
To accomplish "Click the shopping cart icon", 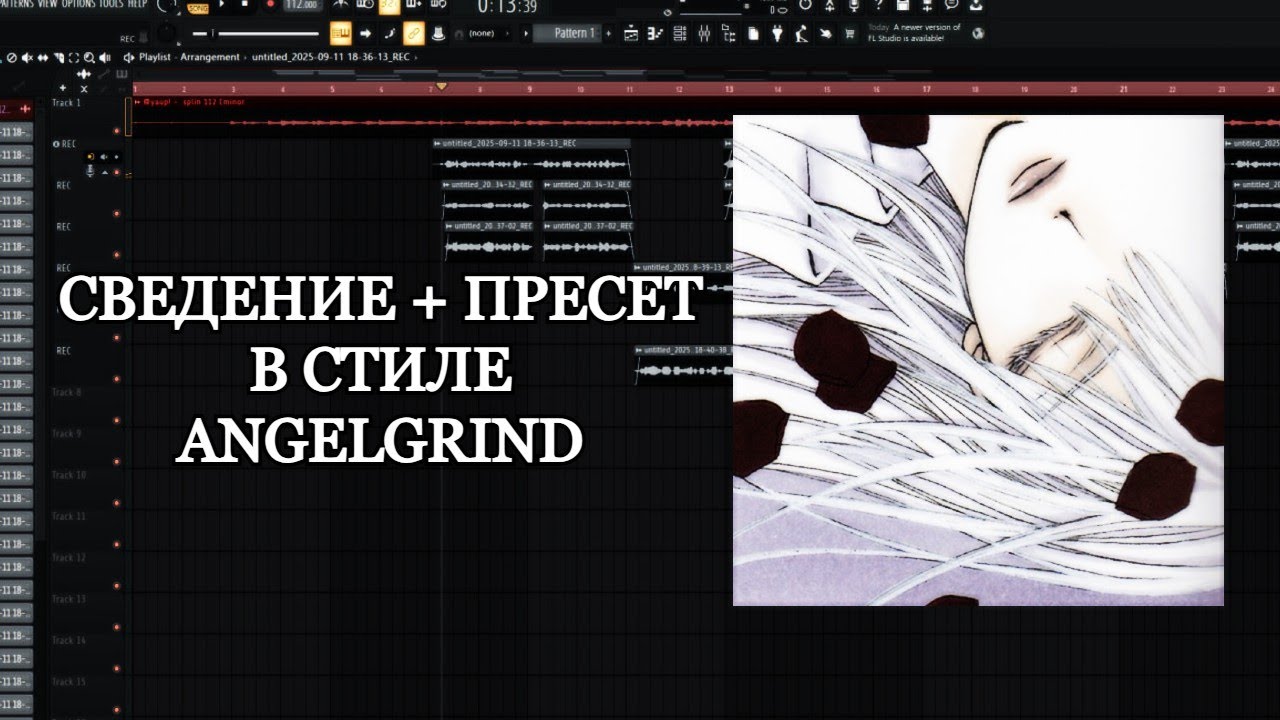I will point(849,34).
